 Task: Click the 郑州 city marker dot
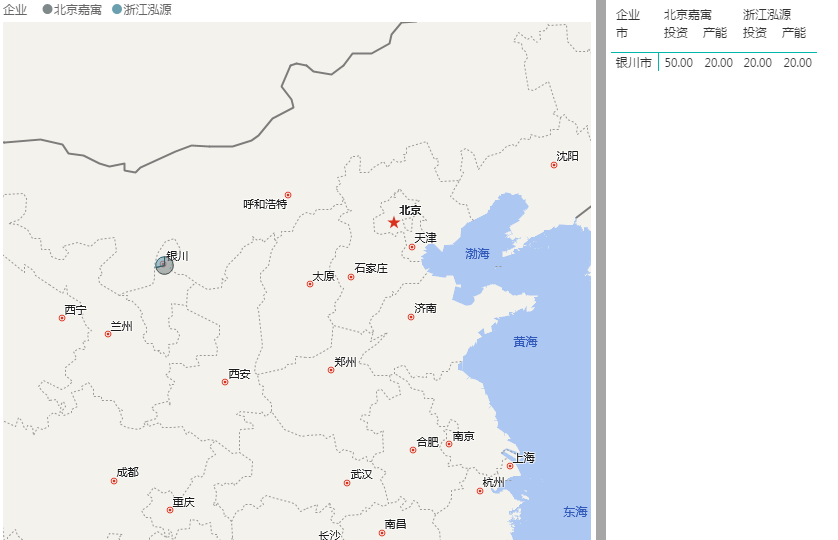[331, 370]
